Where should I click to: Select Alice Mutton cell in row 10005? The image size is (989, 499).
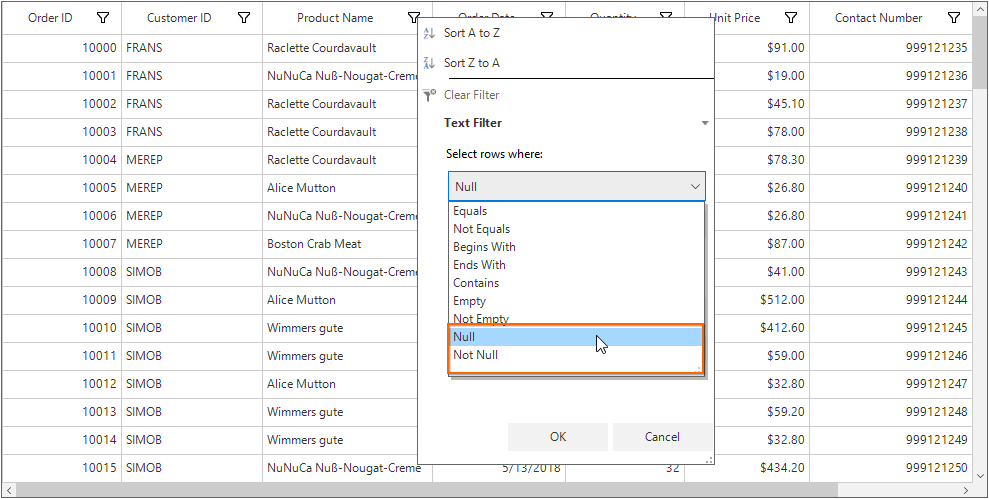click(x=341, y=188)
